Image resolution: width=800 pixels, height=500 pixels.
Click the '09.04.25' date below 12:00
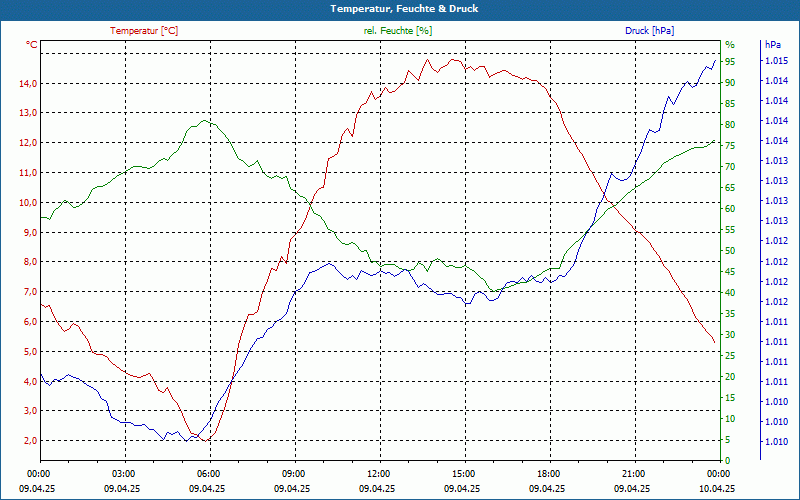(x=377, y=488)
